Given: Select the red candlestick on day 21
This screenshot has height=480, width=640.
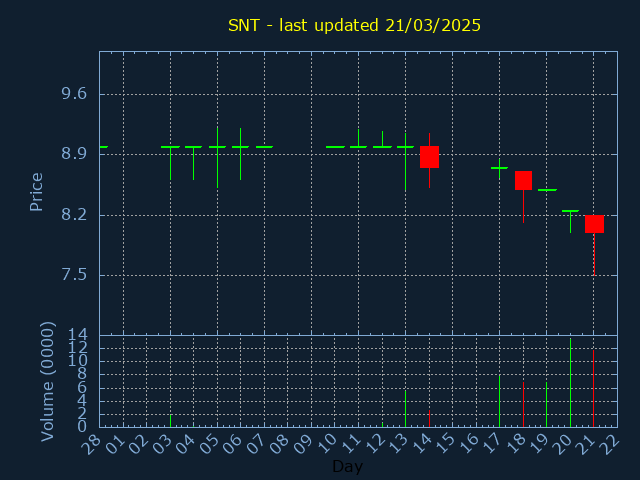Looking at the screenshot, I should click(x=594, y=224).
